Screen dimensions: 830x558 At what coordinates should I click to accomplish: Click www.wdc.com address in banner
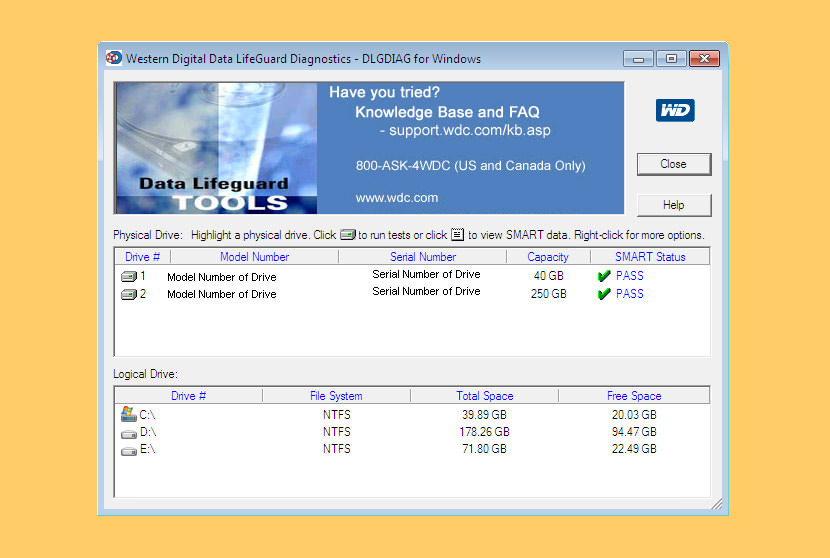pyautogui.click(x=396, y=198)
